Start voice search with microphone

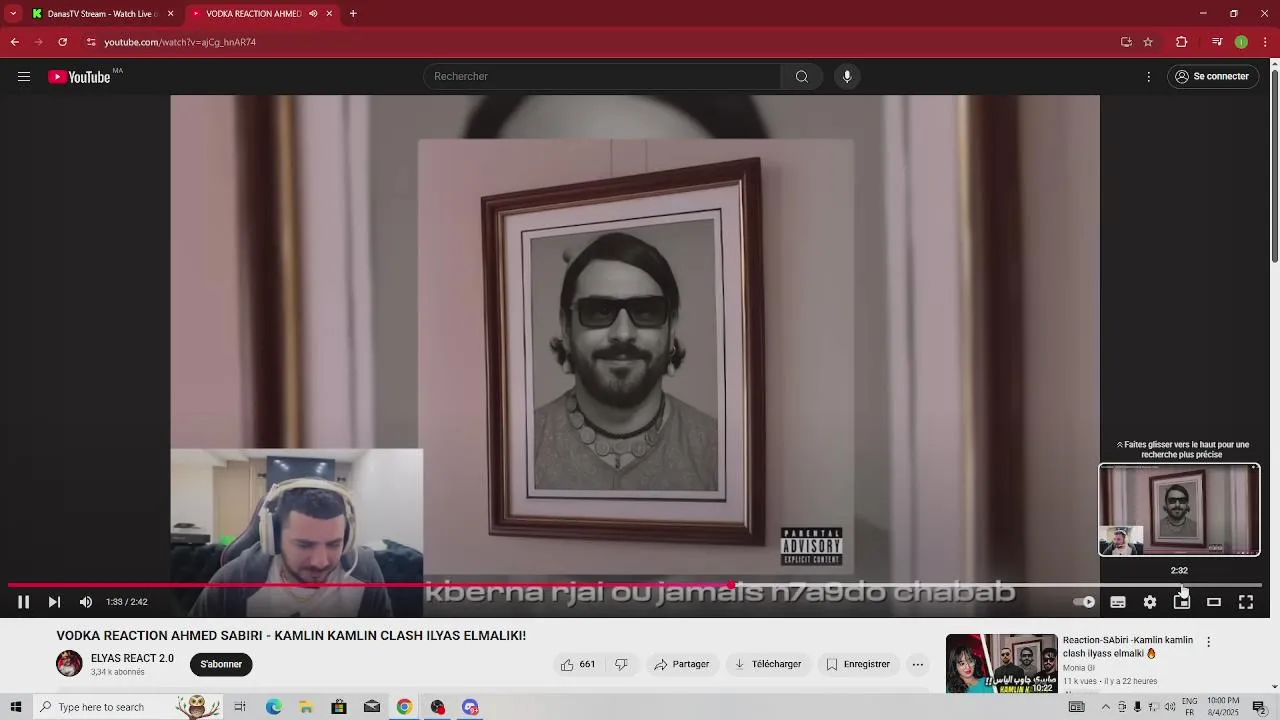pos(847,77)
